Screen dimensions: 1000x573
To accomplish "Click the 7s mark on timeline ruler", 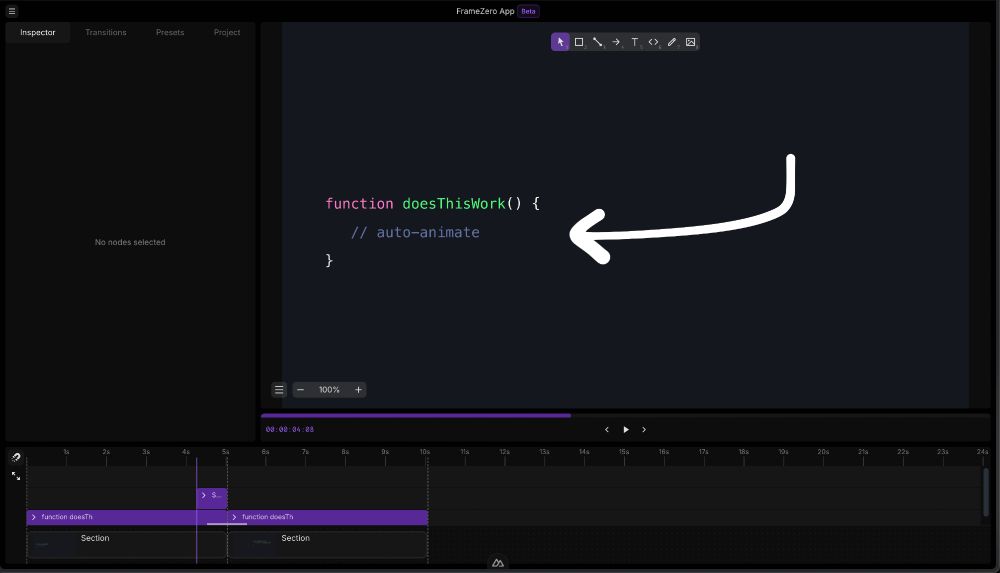I will 305,452.
